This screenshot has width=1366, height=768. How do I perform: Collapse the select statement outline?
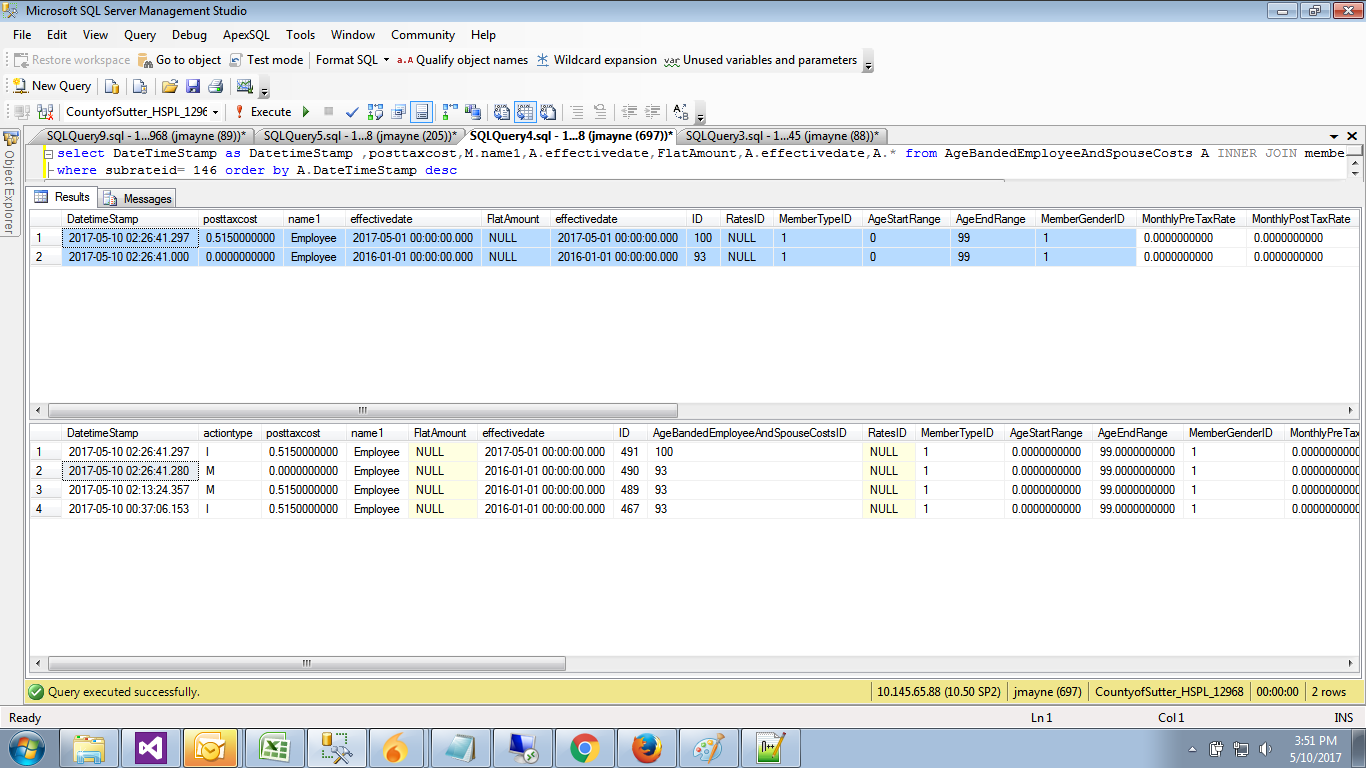pos(49,154)
